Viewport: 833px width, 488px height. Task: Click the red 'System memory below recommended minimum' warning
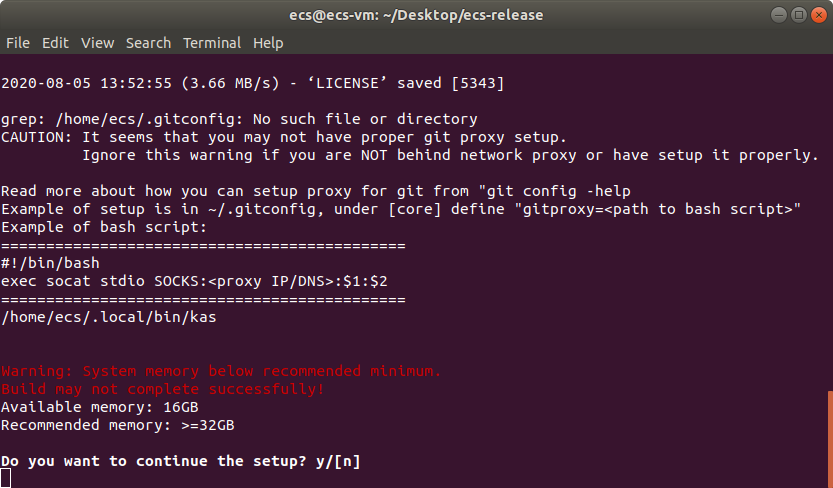point(221,371)
